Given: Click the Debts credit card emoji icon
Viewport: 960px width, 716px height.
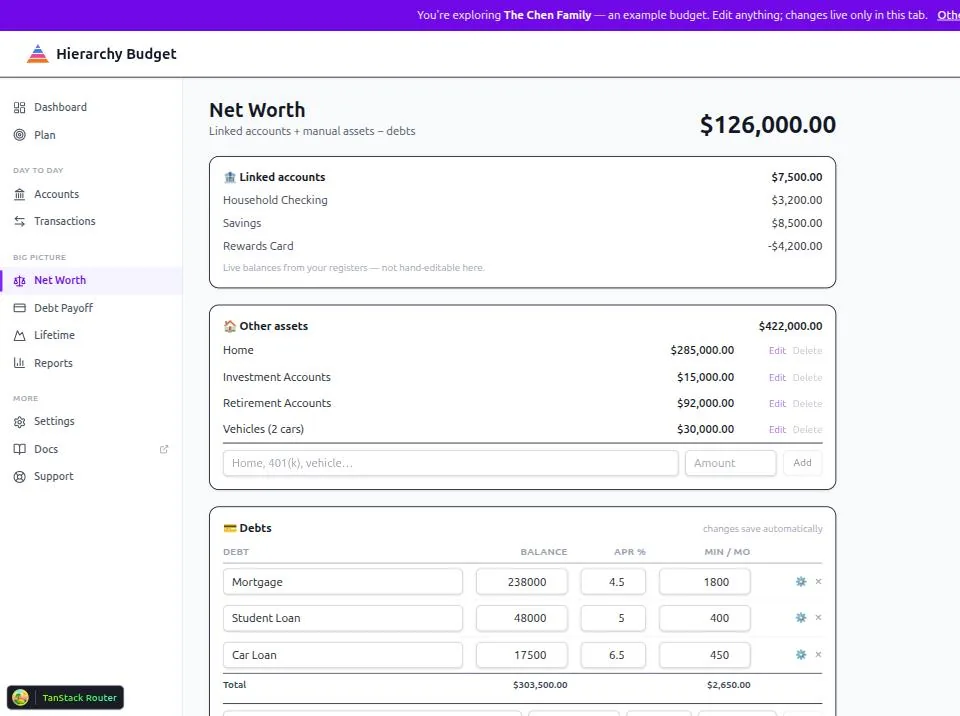Looking at the screenshot, I should pos(230,528).
